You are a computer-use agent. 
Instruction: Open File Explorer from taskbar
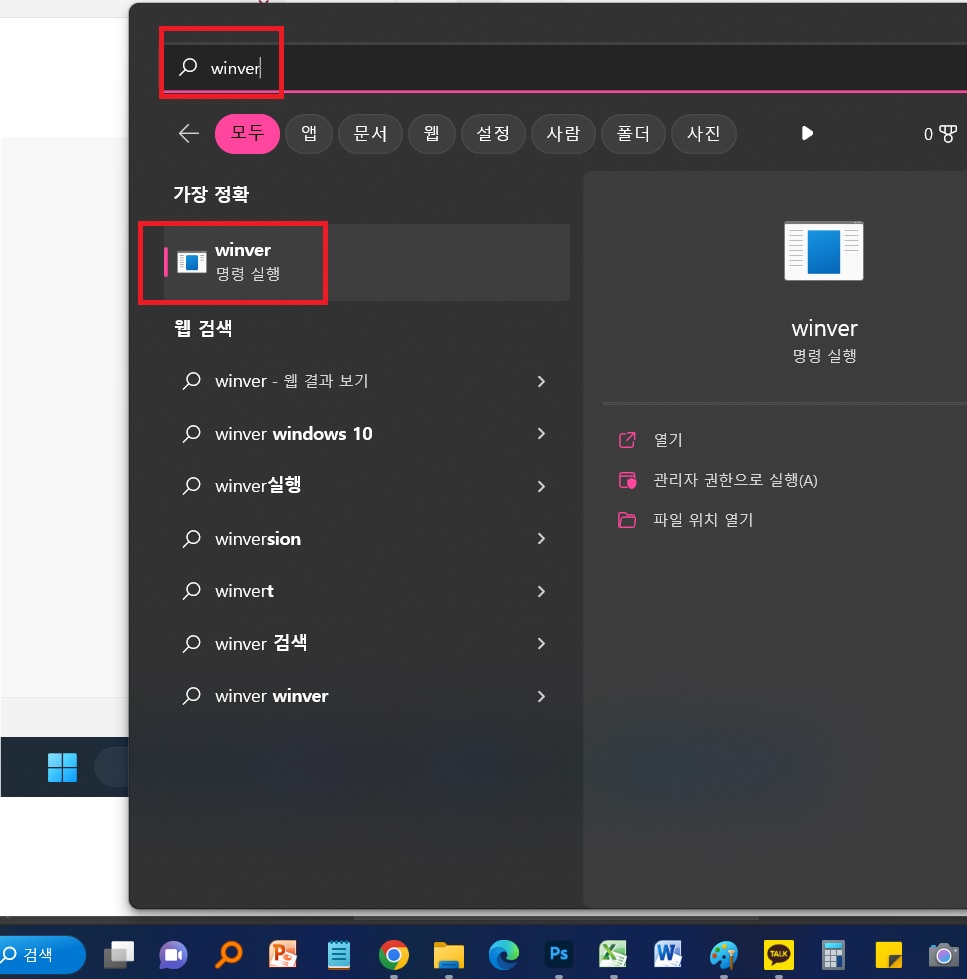(x=449, y=955)
